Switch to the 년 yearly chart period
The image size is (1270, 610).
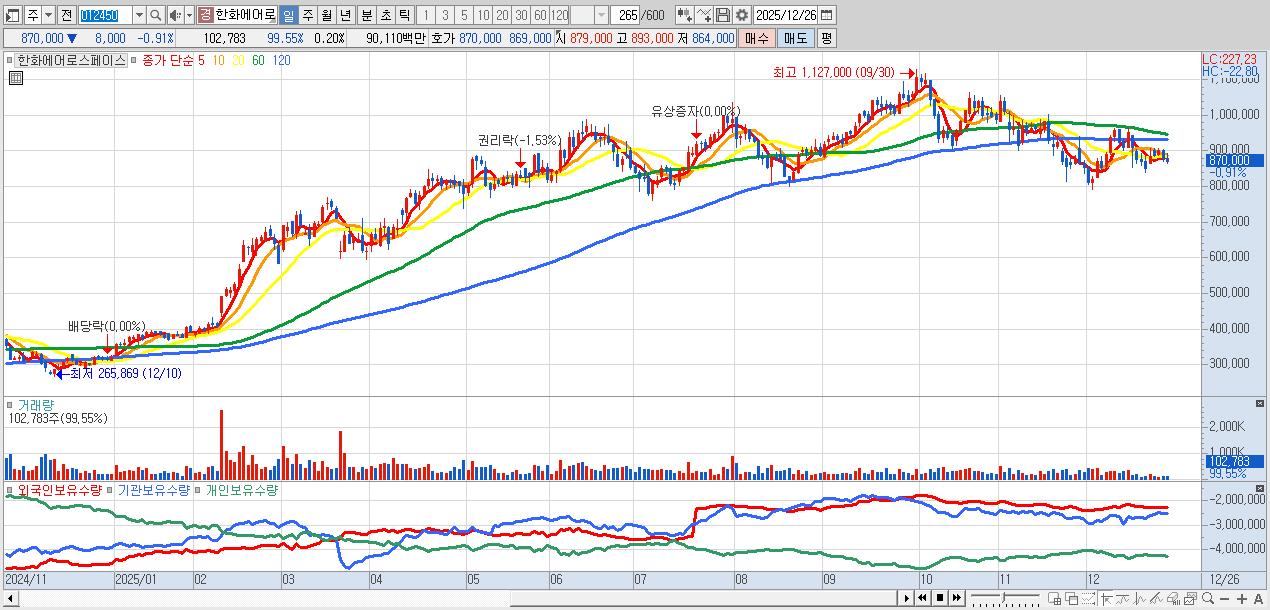pos(346,15)
